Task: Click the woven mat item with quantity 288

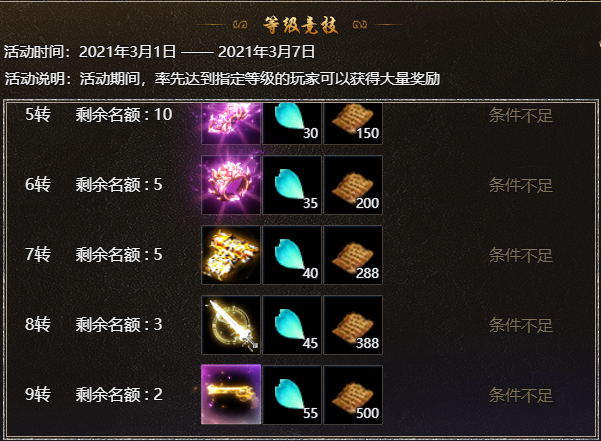Action: [x=353, y=255]
